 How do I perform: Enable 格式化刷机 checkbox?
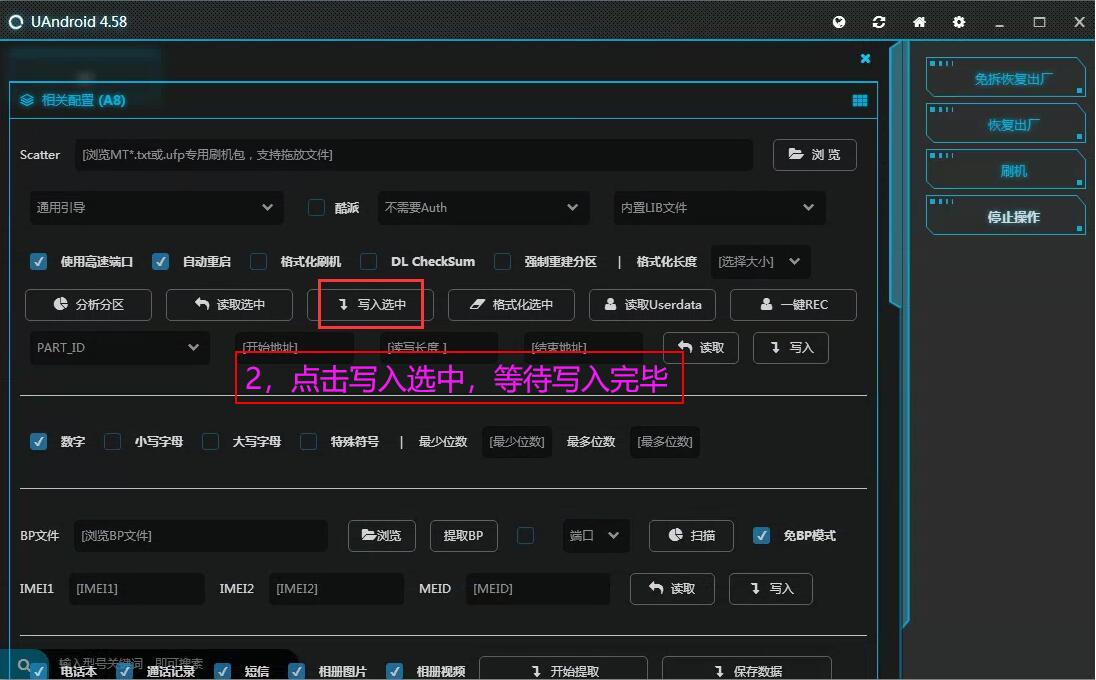click(x=259, y=261)
